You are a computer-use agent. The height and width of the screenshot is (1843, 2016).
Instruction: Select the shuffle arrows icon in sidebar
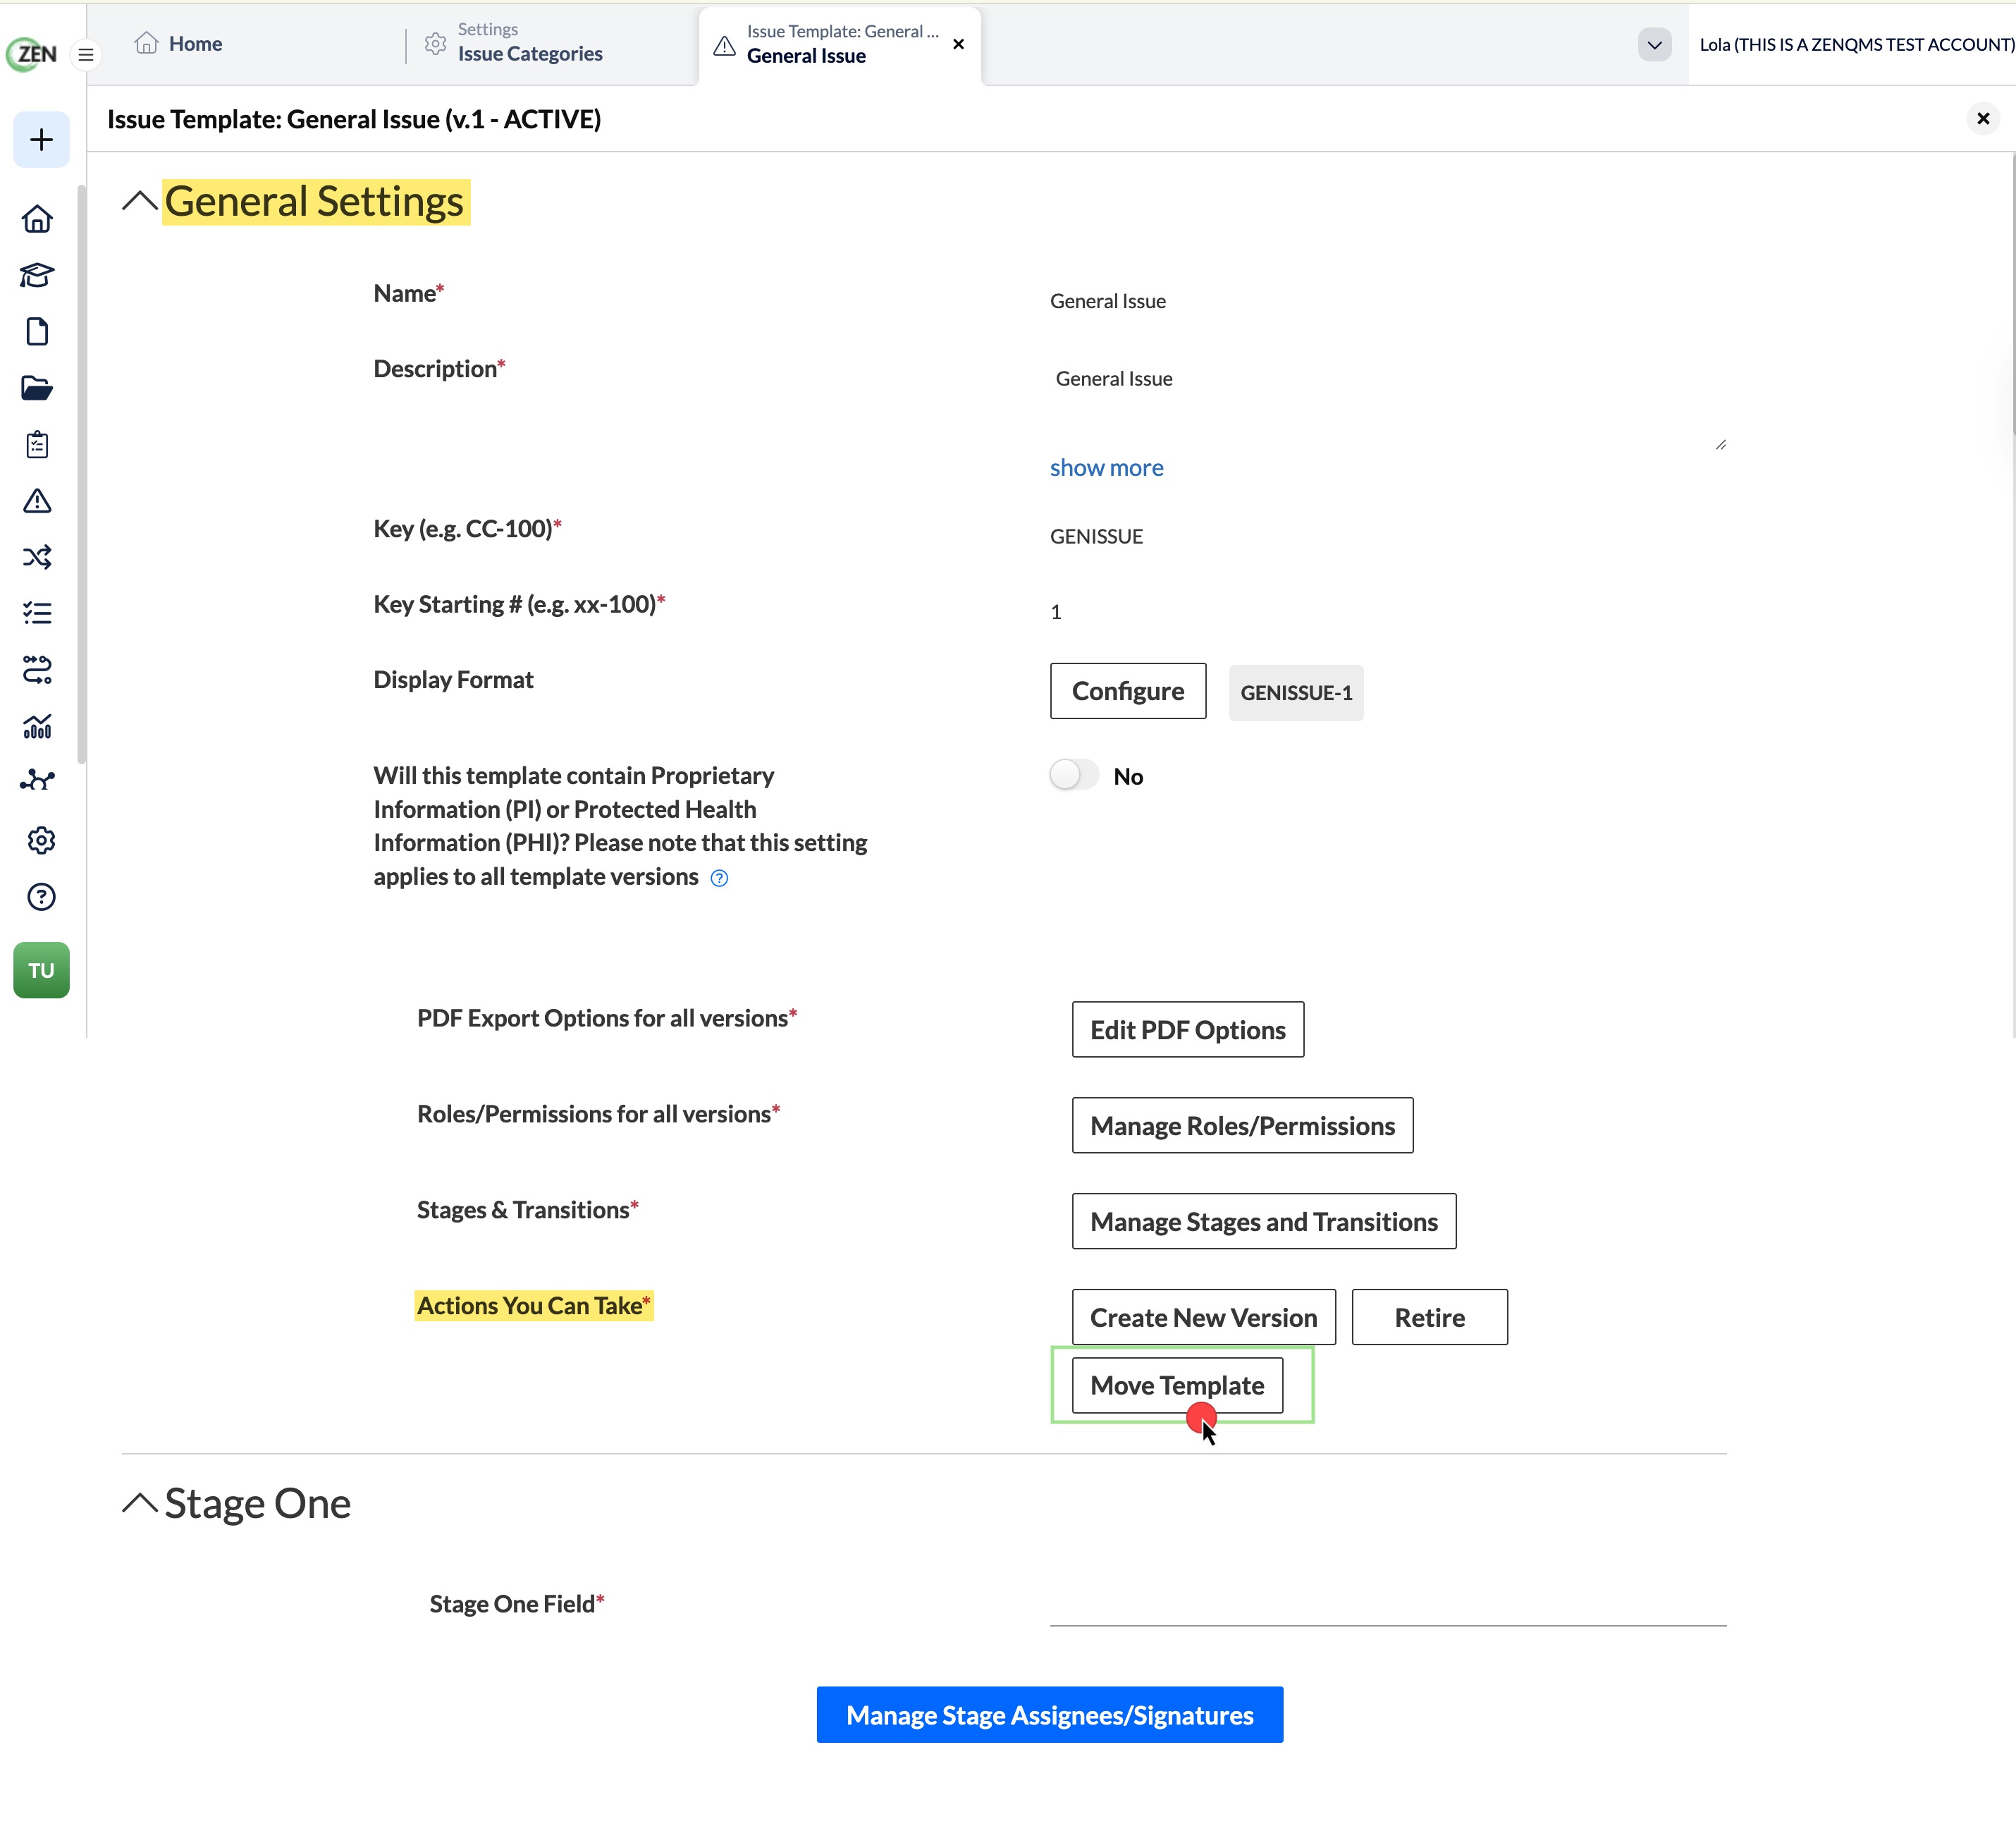[x=37, y=557]
